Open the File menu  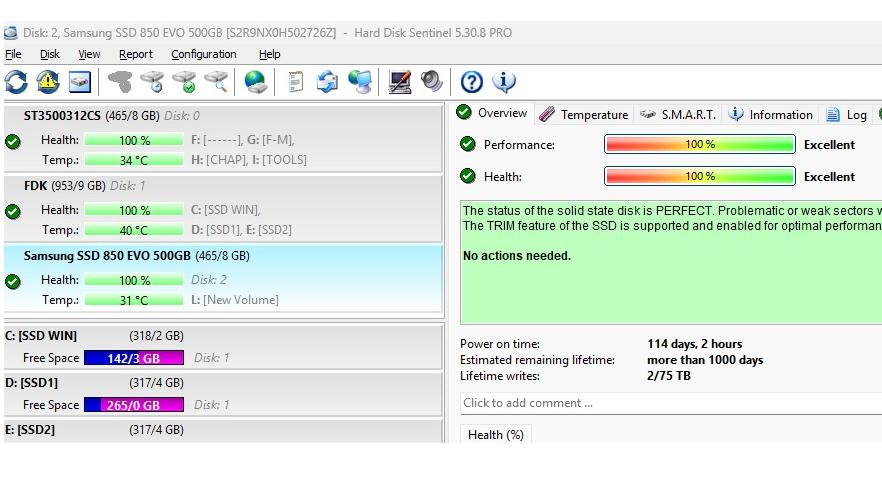click(x=13, y=54)
